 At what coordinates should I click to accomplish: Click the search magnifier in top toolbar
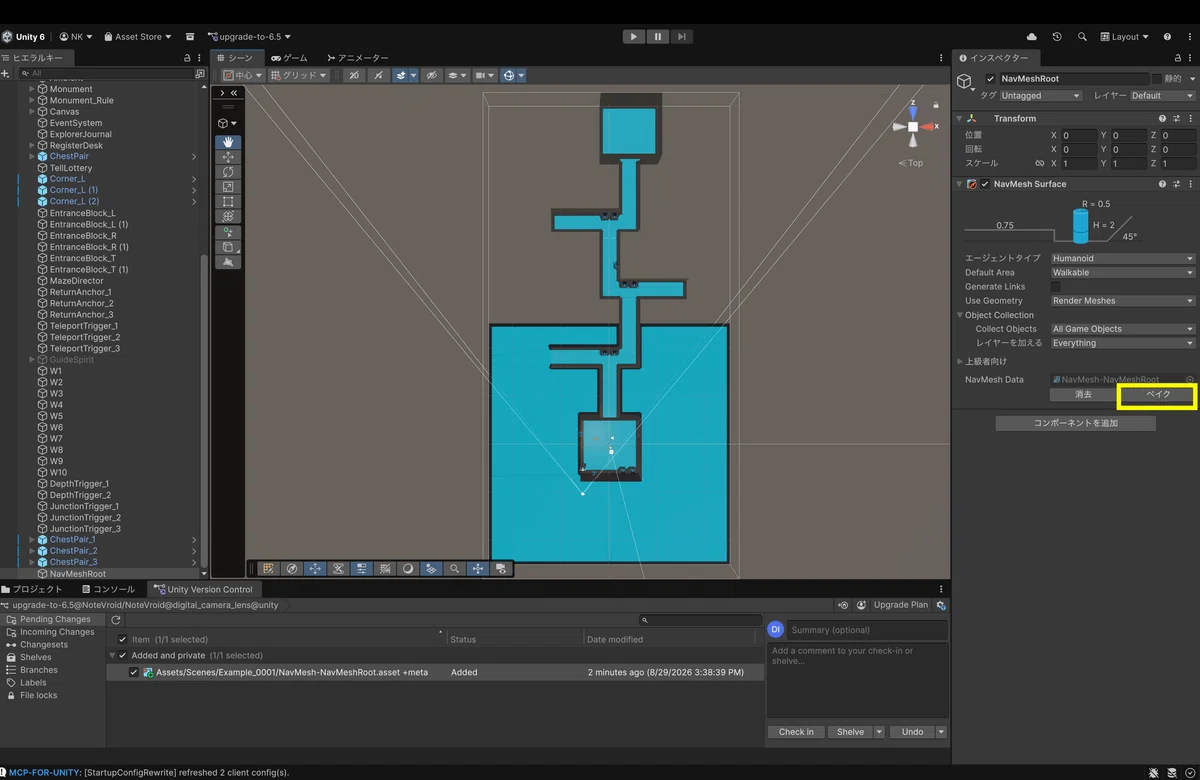tap(1082, 37)
